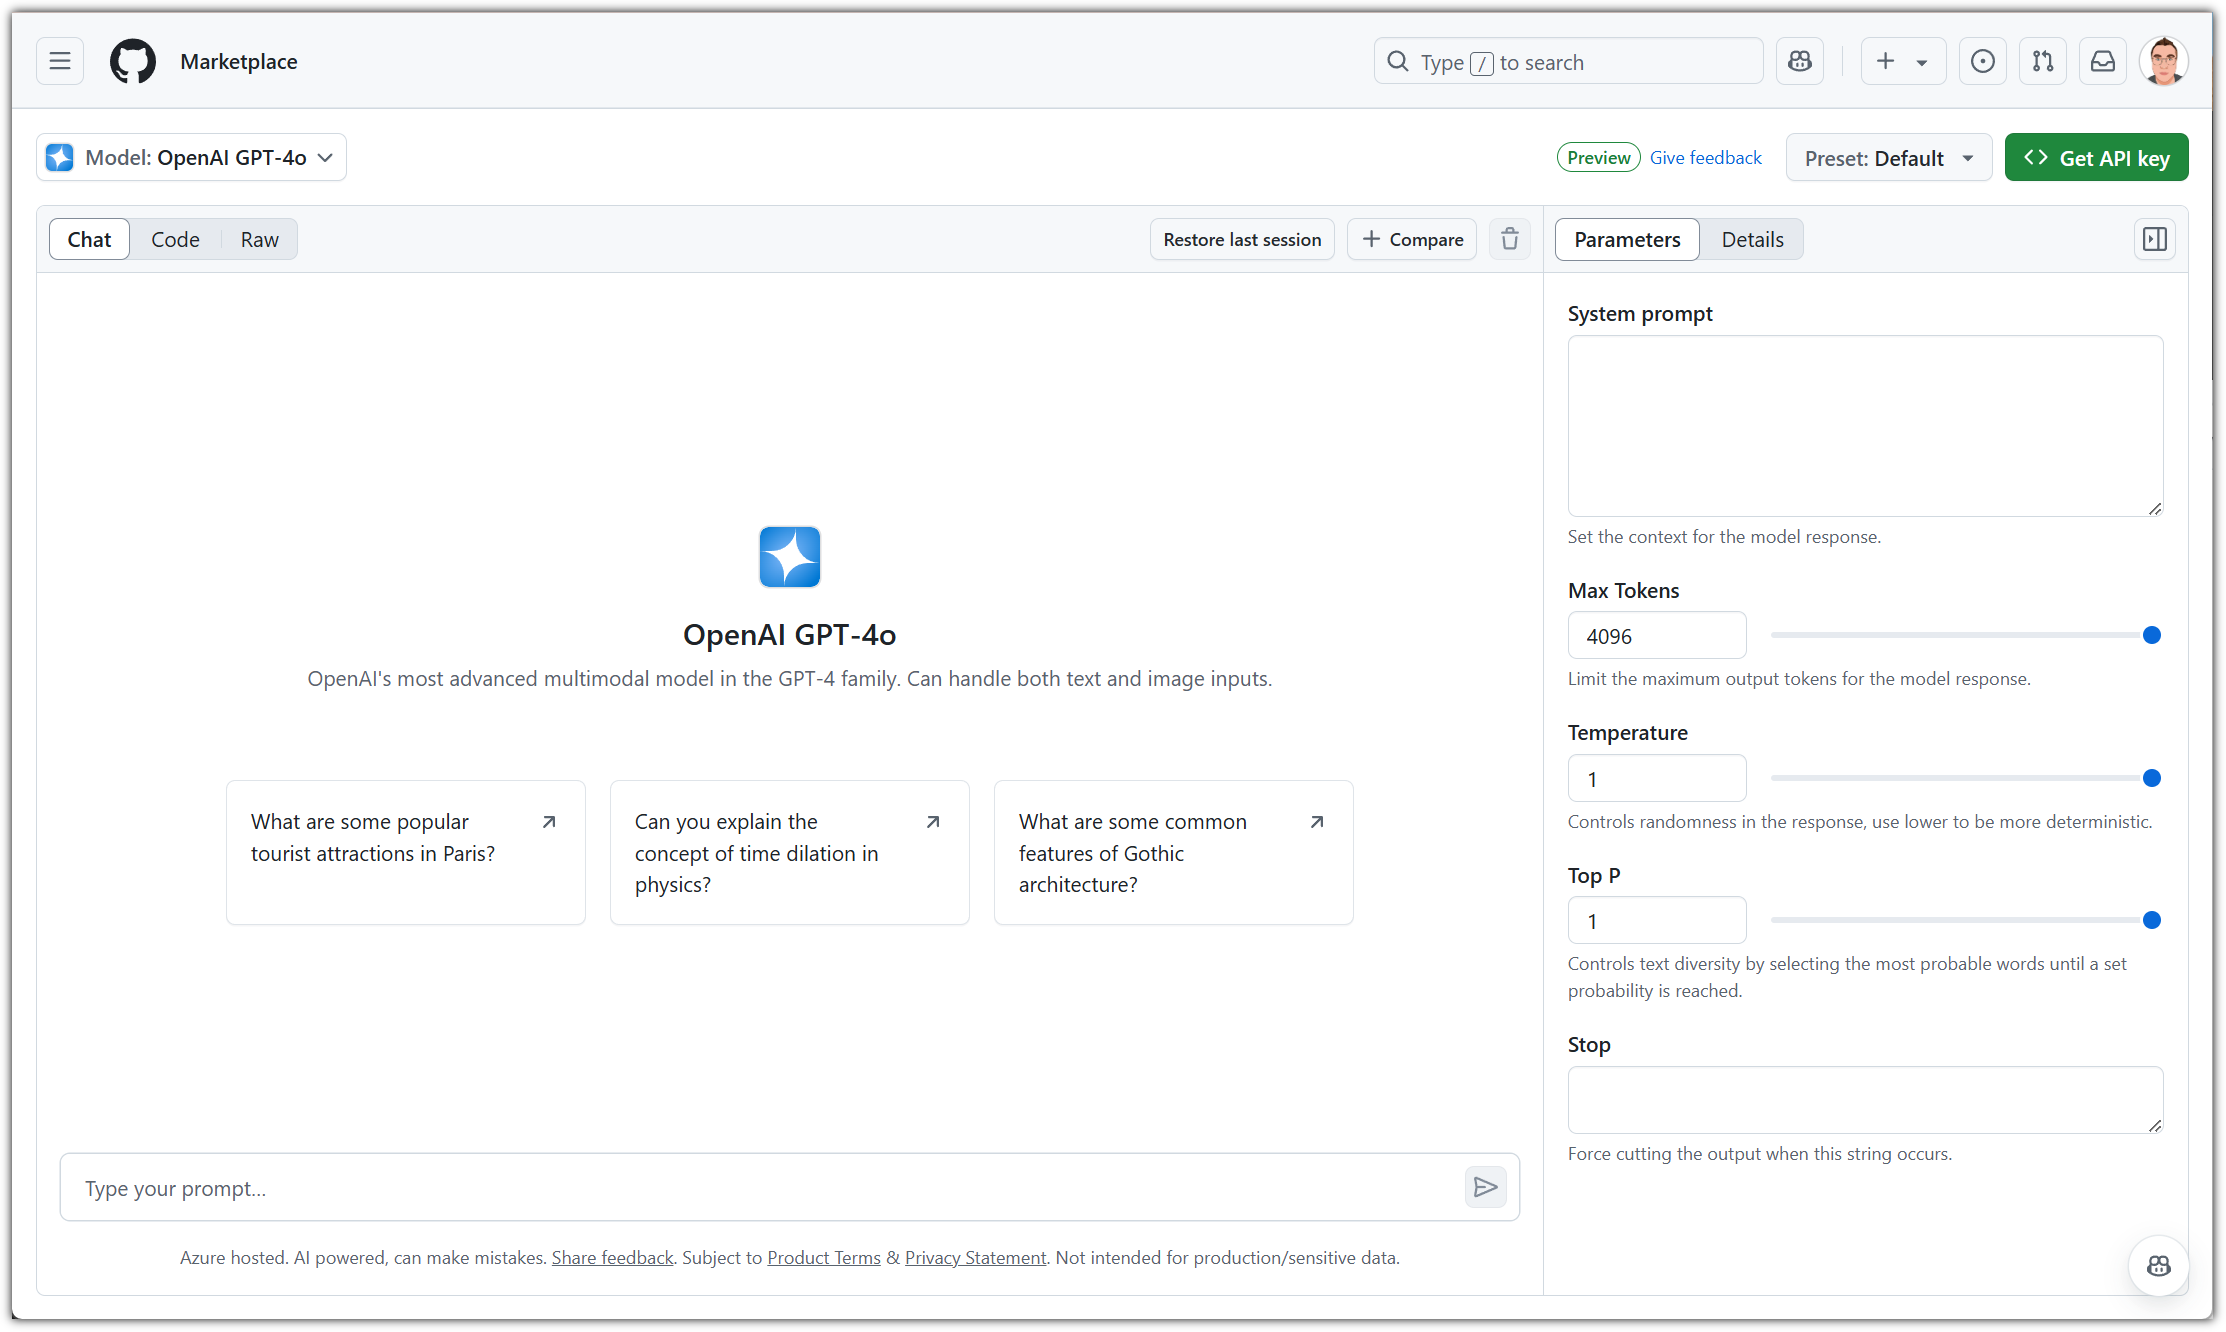Expand the Model OpenAI GPT-4o dropdown
Viewport: 2226px width, 1332px height.
(192, 158)
